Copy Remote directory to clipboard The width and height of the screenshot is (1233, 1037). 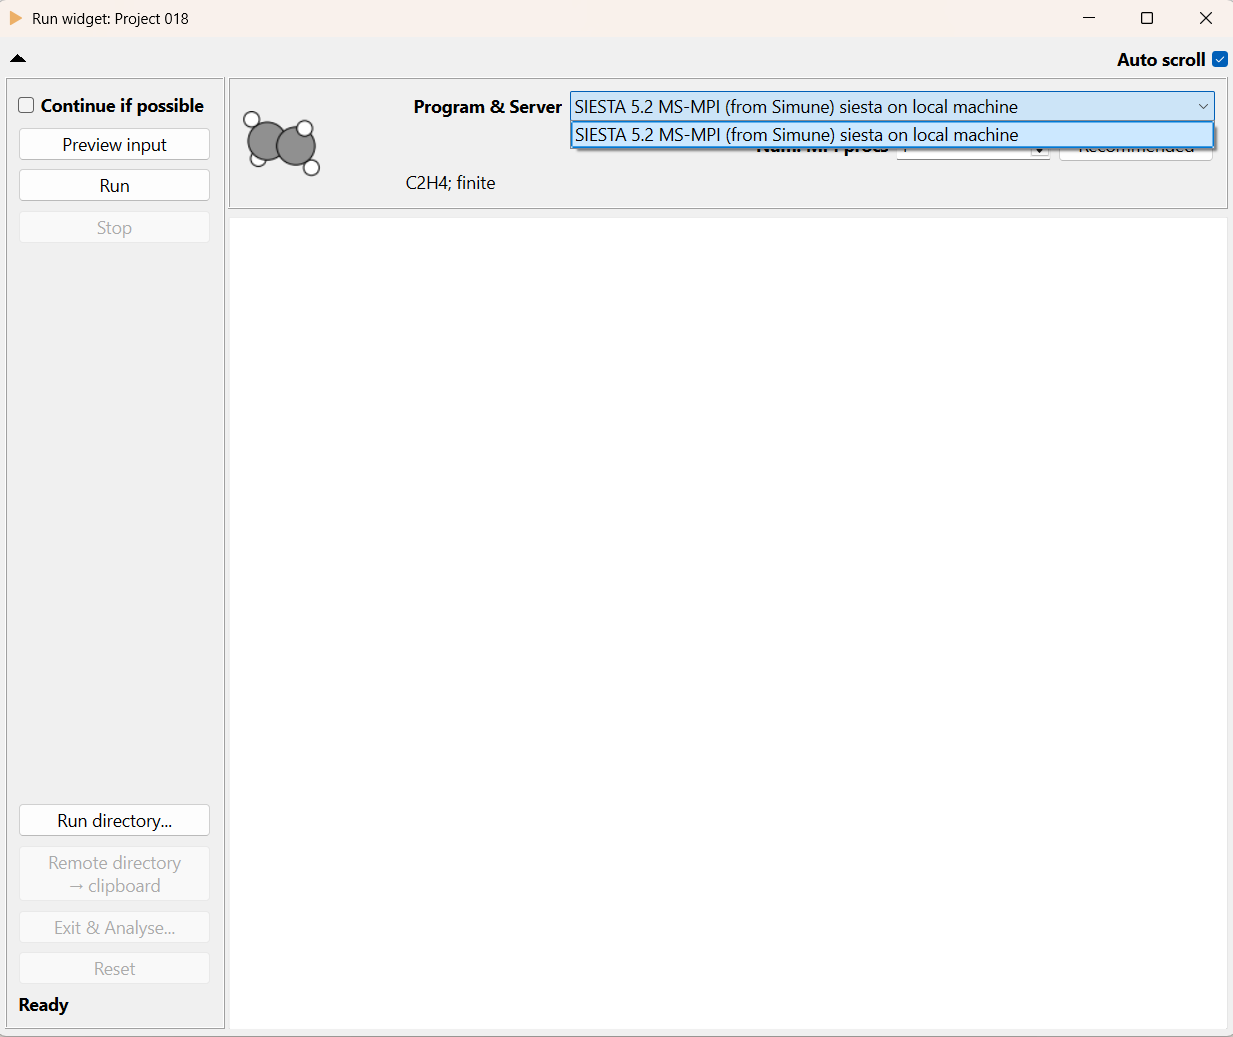point(114,874)
